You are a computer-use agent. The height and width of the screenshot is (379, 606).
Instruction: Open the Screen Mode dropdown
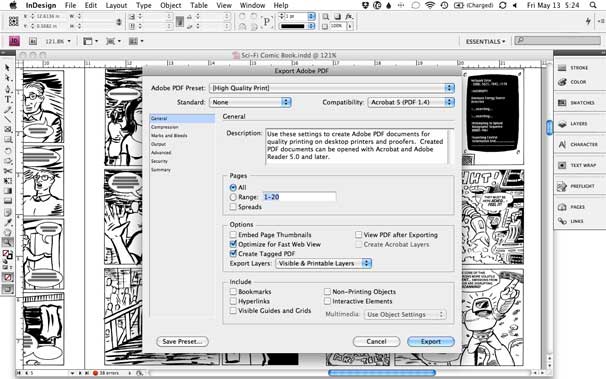[113, 41]
